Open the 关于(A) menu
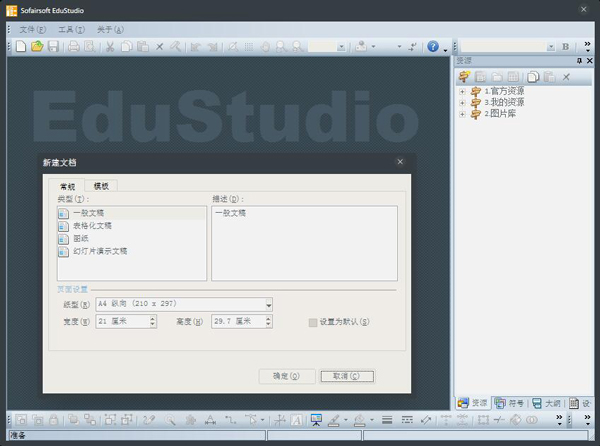This screenshot has height=446, width=600. [x=110, y=29]
